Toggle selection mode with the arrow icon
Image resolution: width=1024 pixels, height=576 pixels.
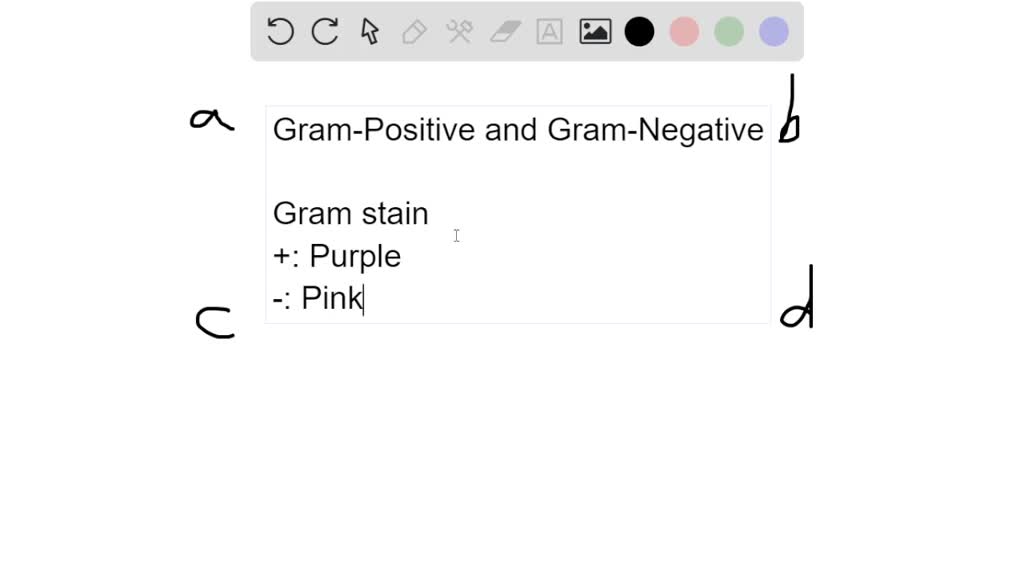[x=369, y=31]
